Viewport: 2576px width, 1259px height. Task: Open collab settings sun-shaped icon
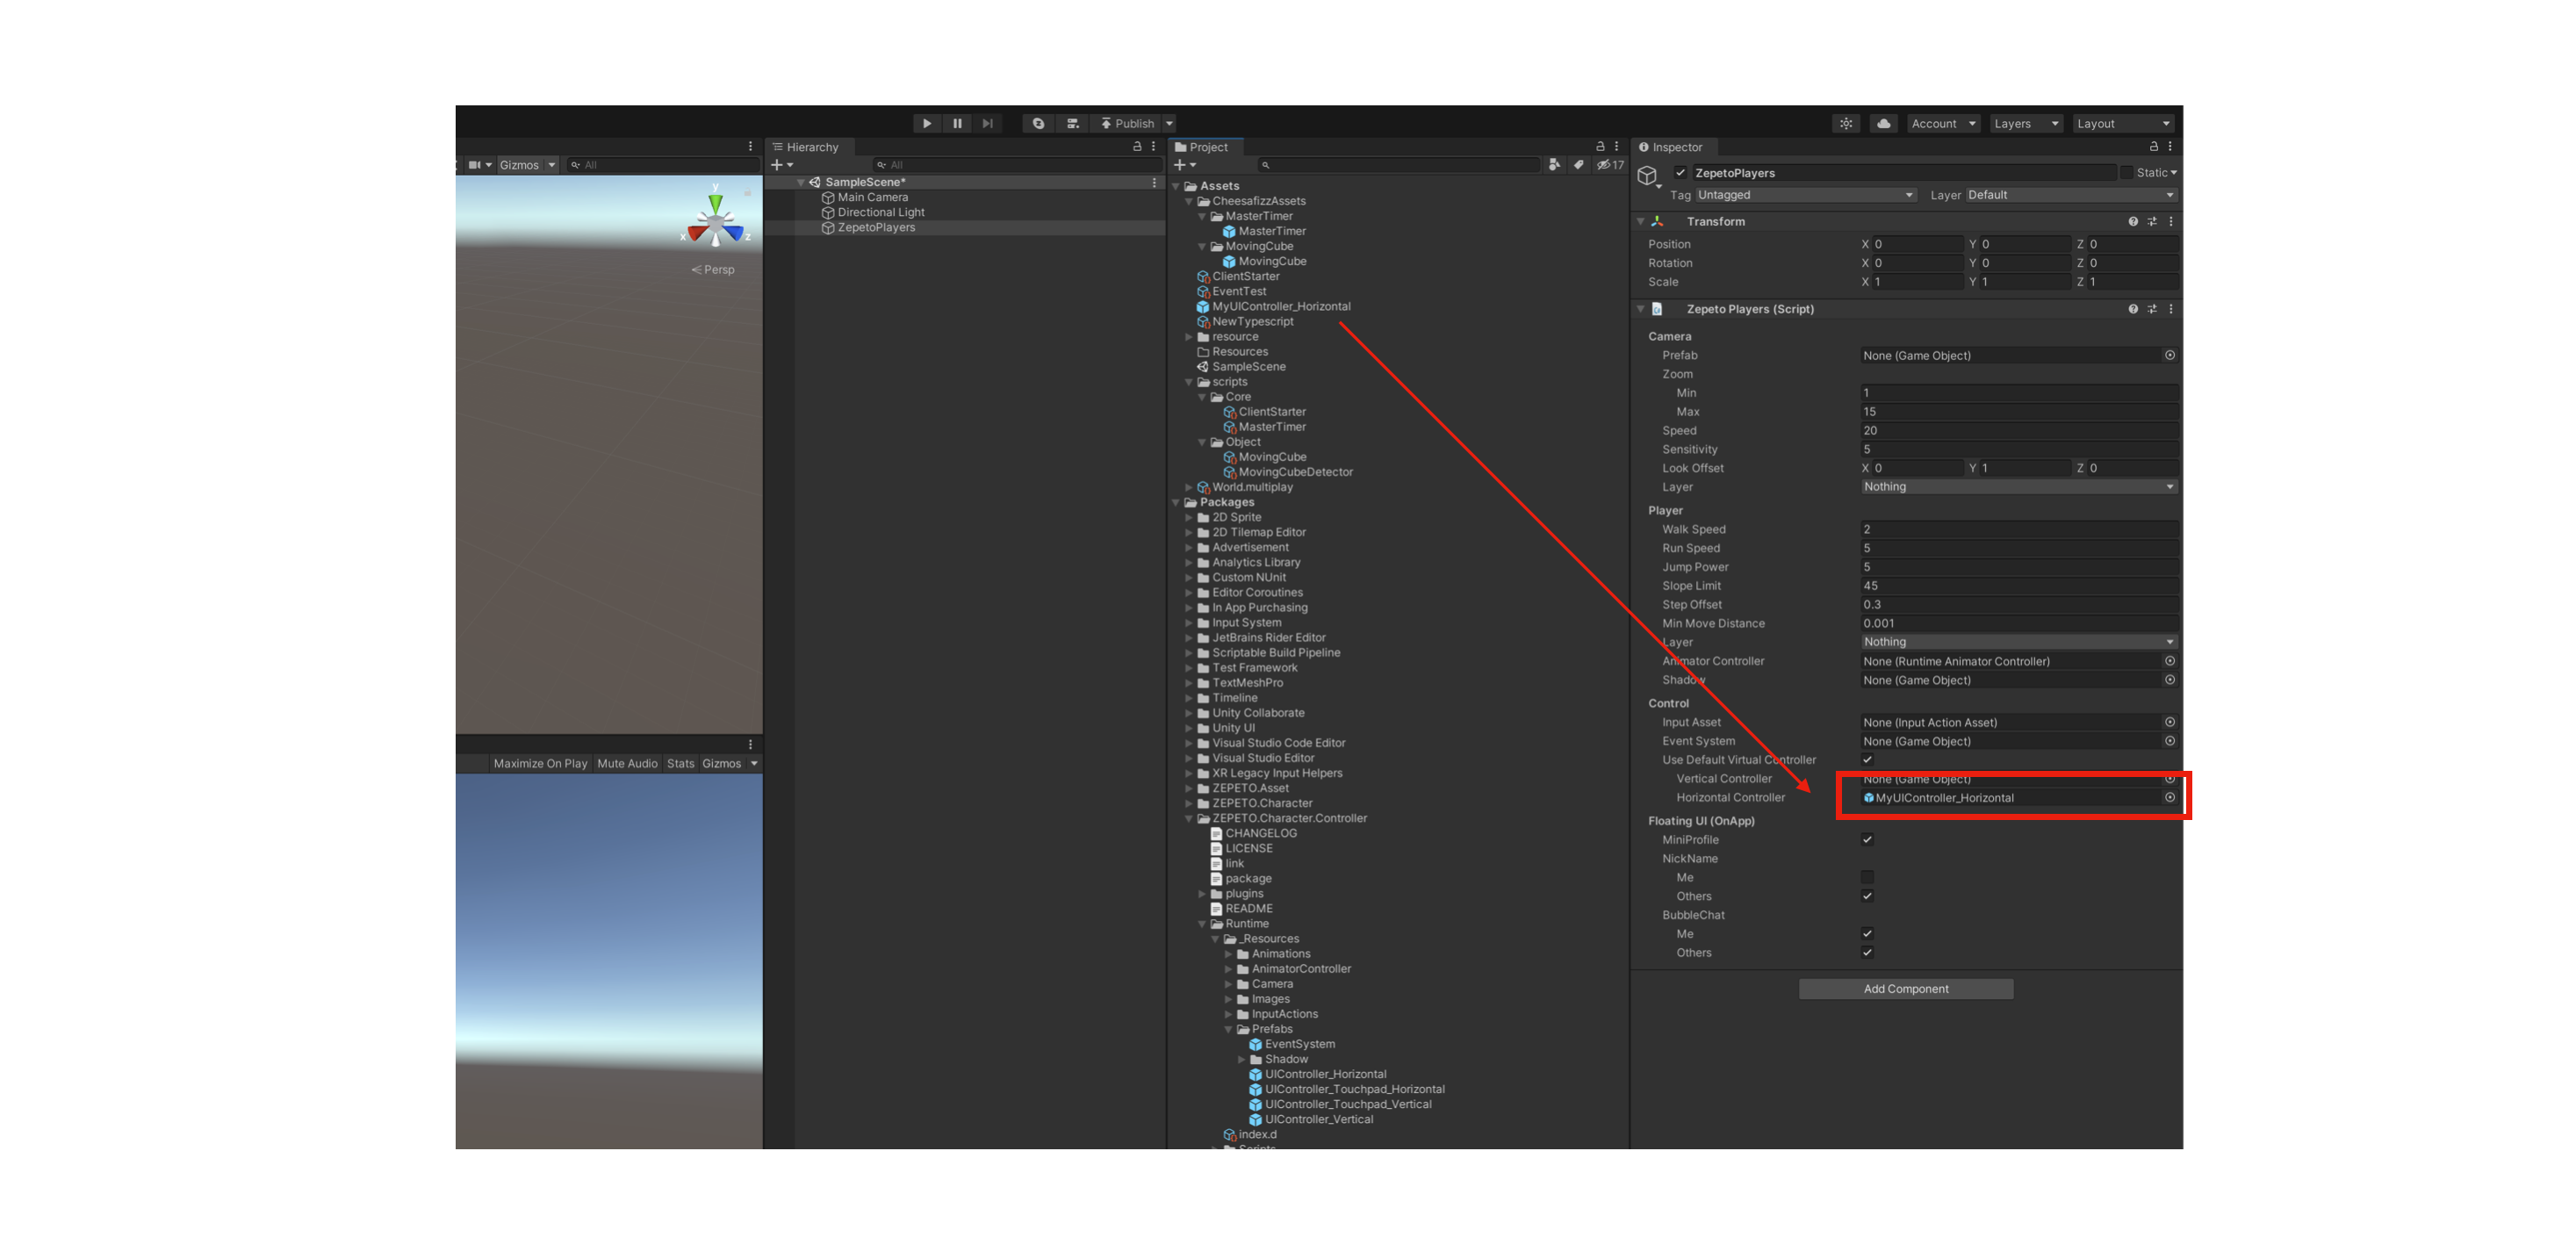click(x=1846, y=124)
